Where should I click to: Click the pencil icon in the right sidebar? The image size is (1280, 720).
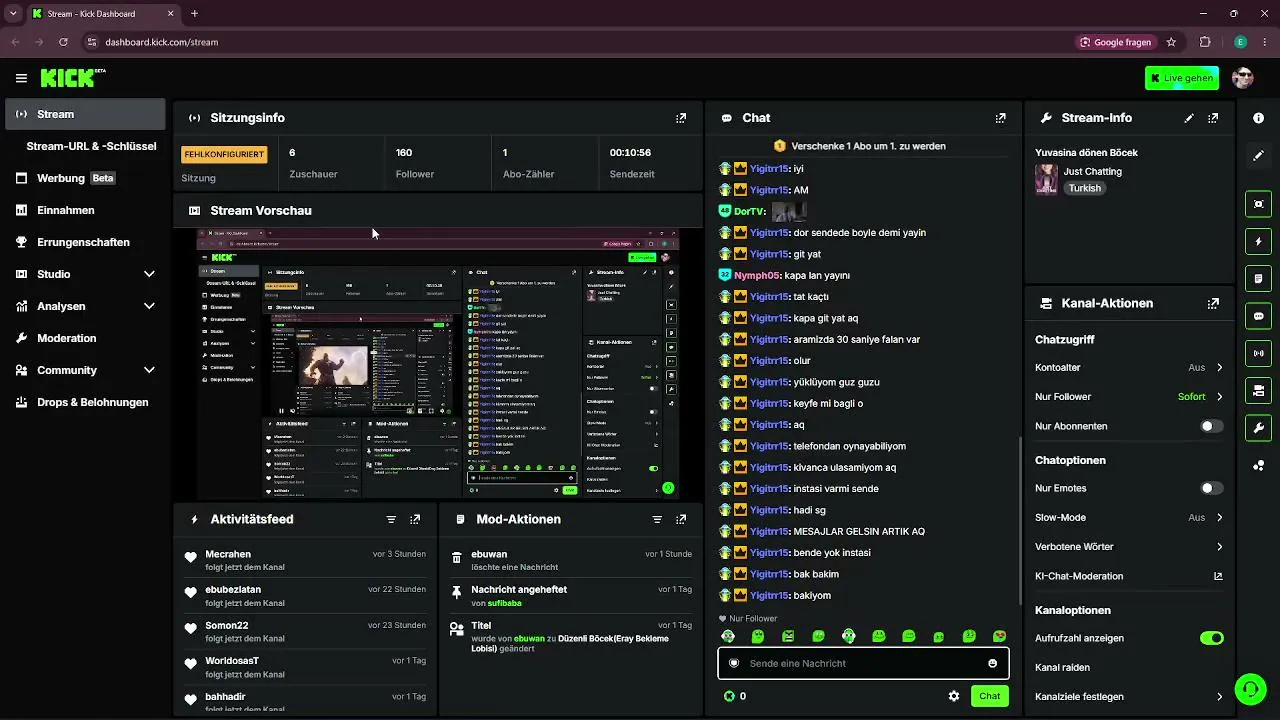pyautogui.click(x=1258, y=156)
